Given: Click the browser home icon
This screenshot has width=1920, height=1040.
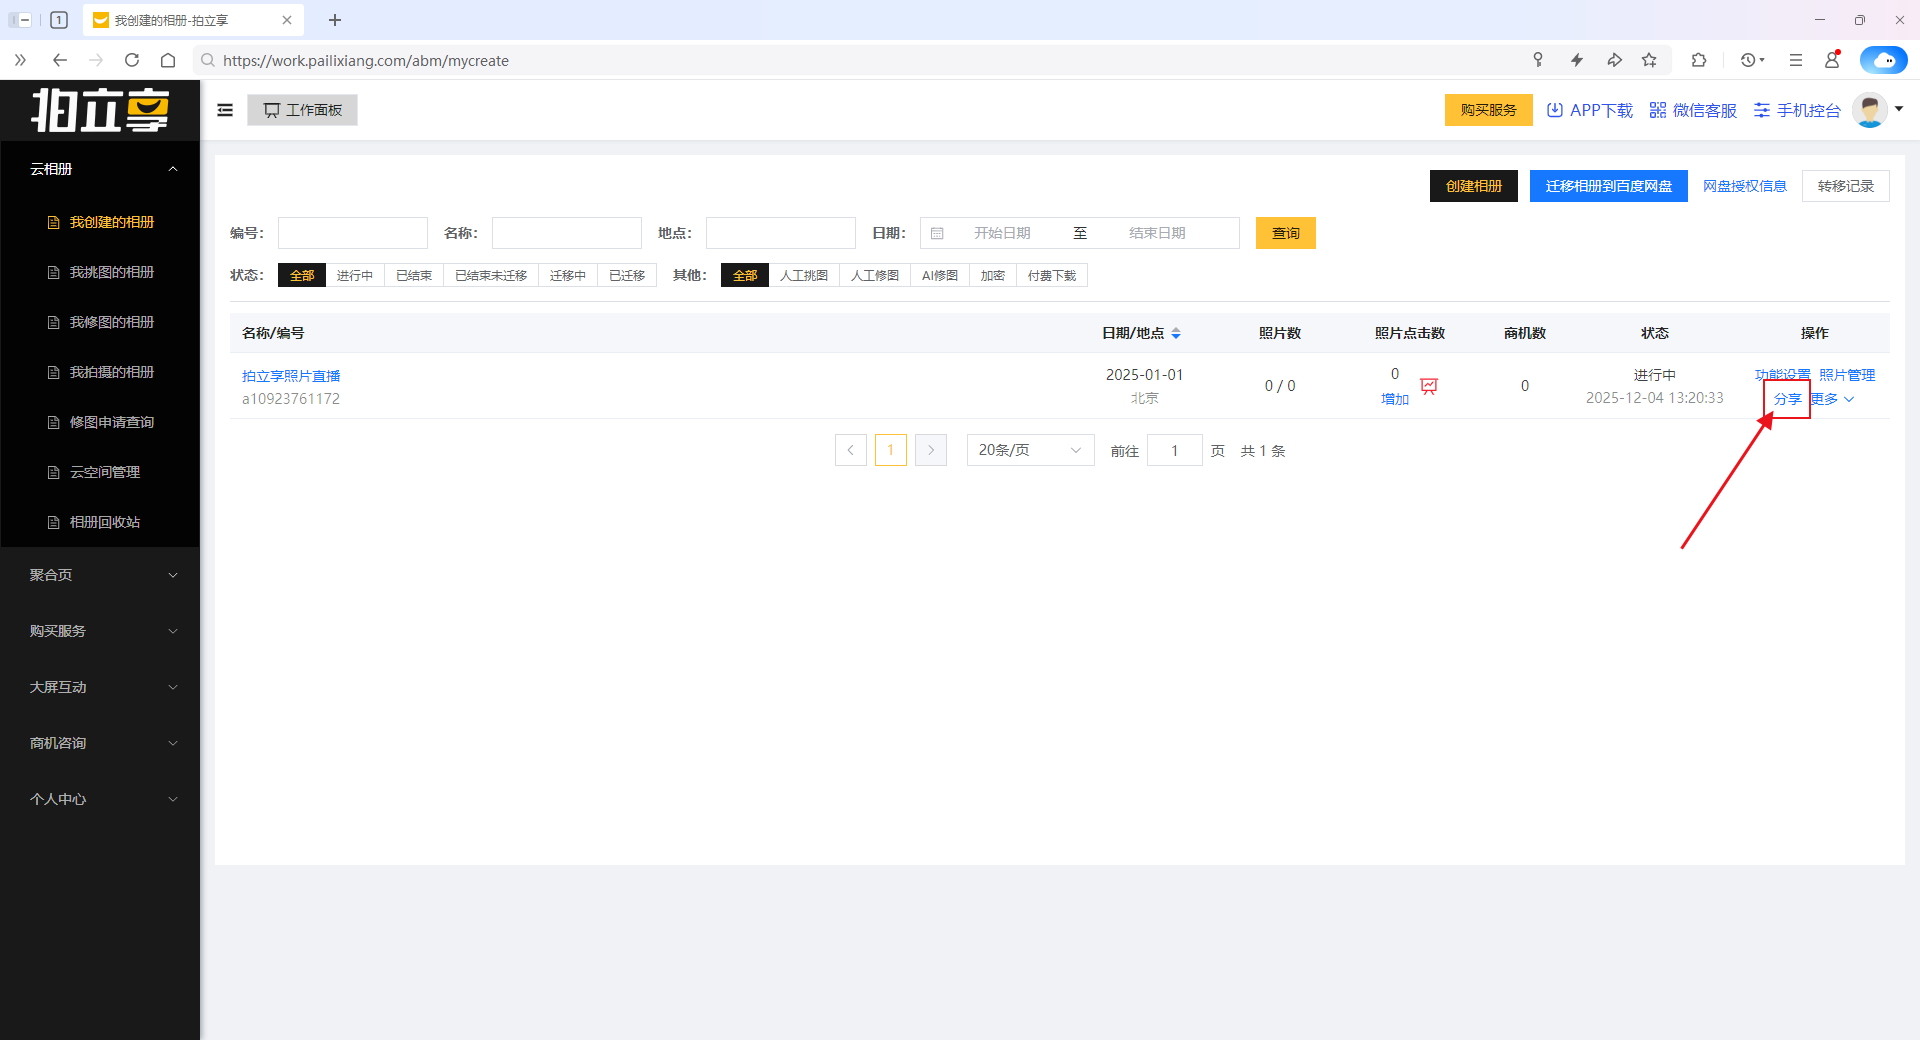Looking at the screenshot, I should pyautogui.click(x=168, y=60).
